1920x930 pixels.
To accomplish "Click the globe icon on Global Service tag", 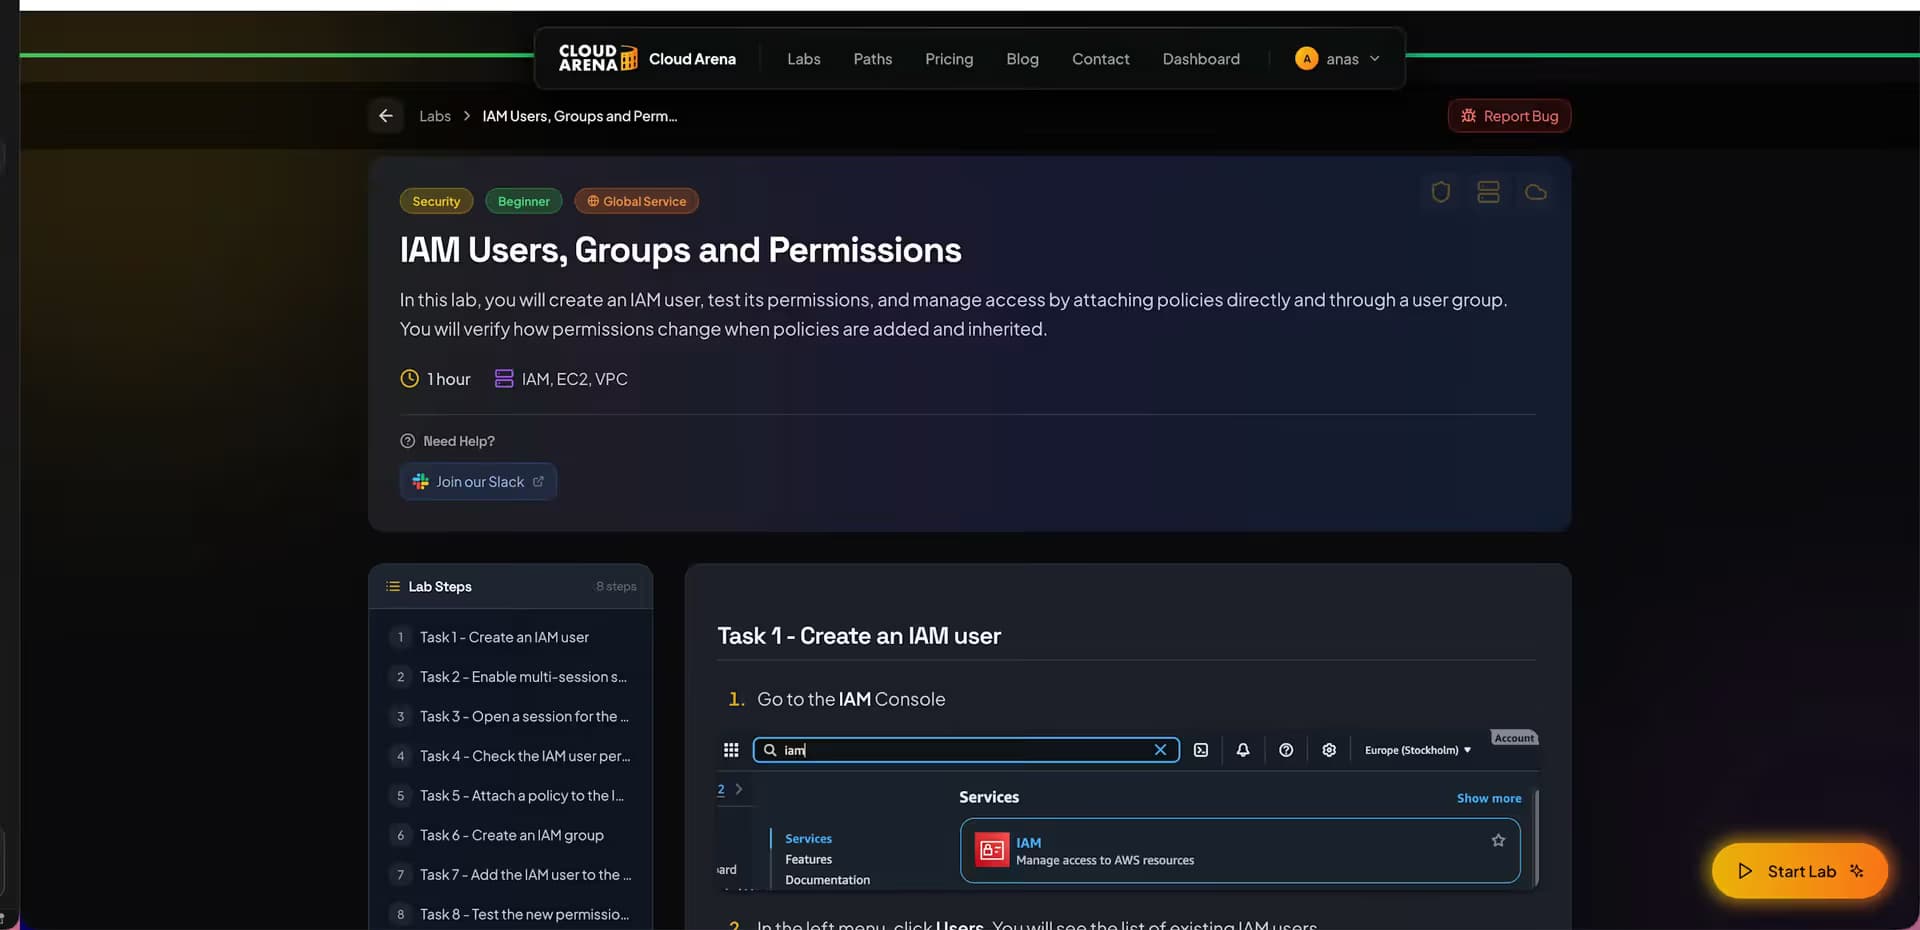I will point(593,201).
